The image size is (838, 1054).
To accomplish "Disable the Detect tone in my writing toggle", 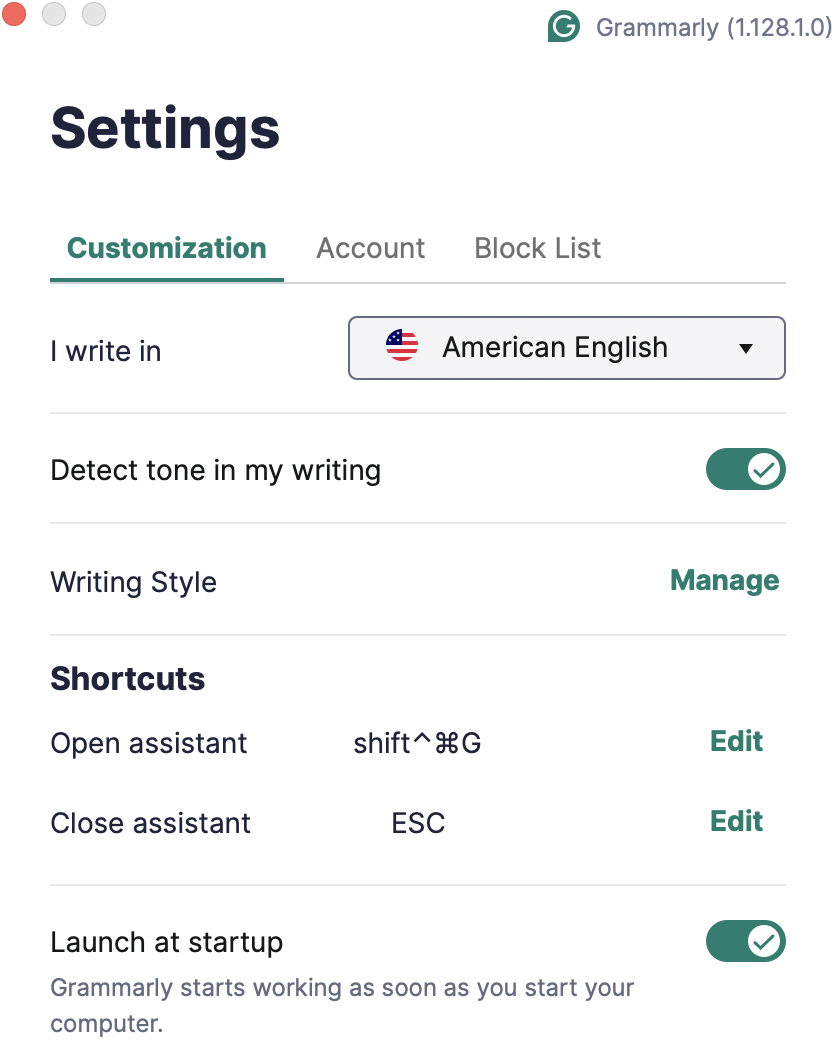I will point(746,469).
